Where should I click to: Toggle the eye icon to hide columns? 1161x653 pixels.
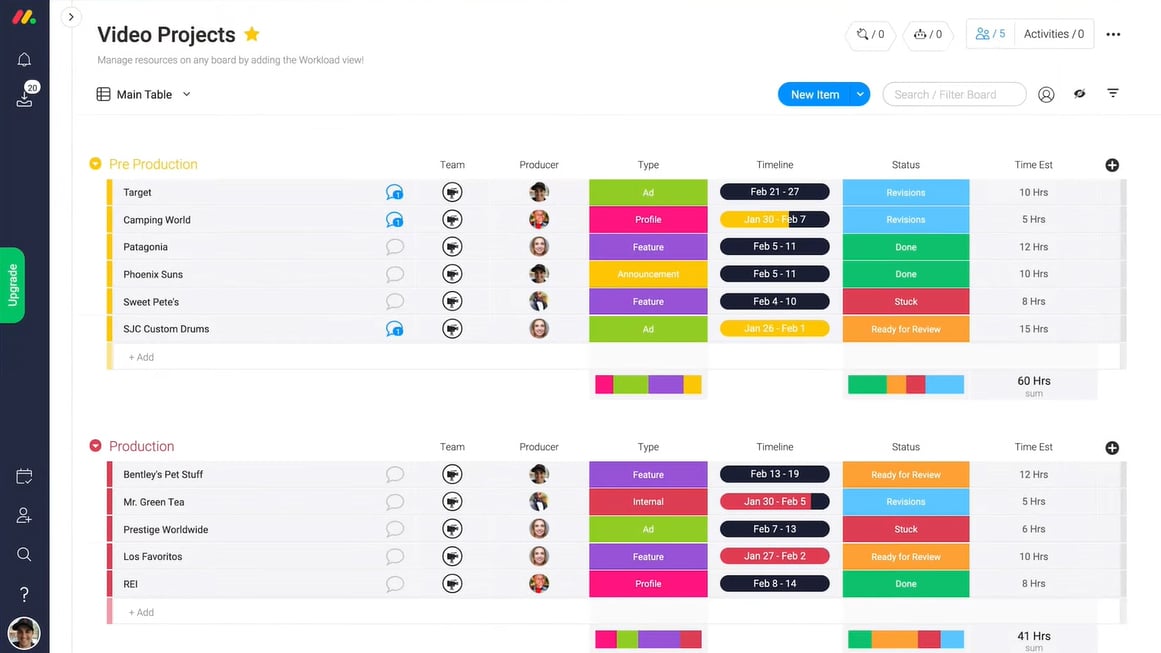tap(1079, 94)
